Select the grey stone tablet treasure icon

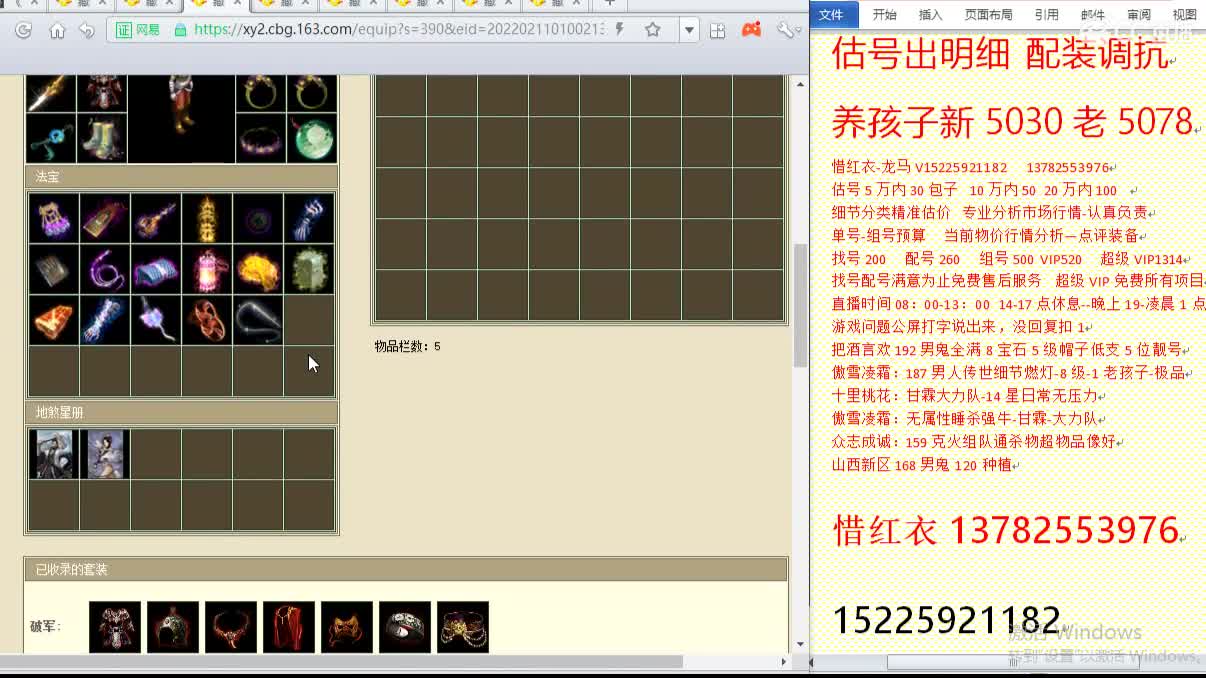click(x=54, y=269)
